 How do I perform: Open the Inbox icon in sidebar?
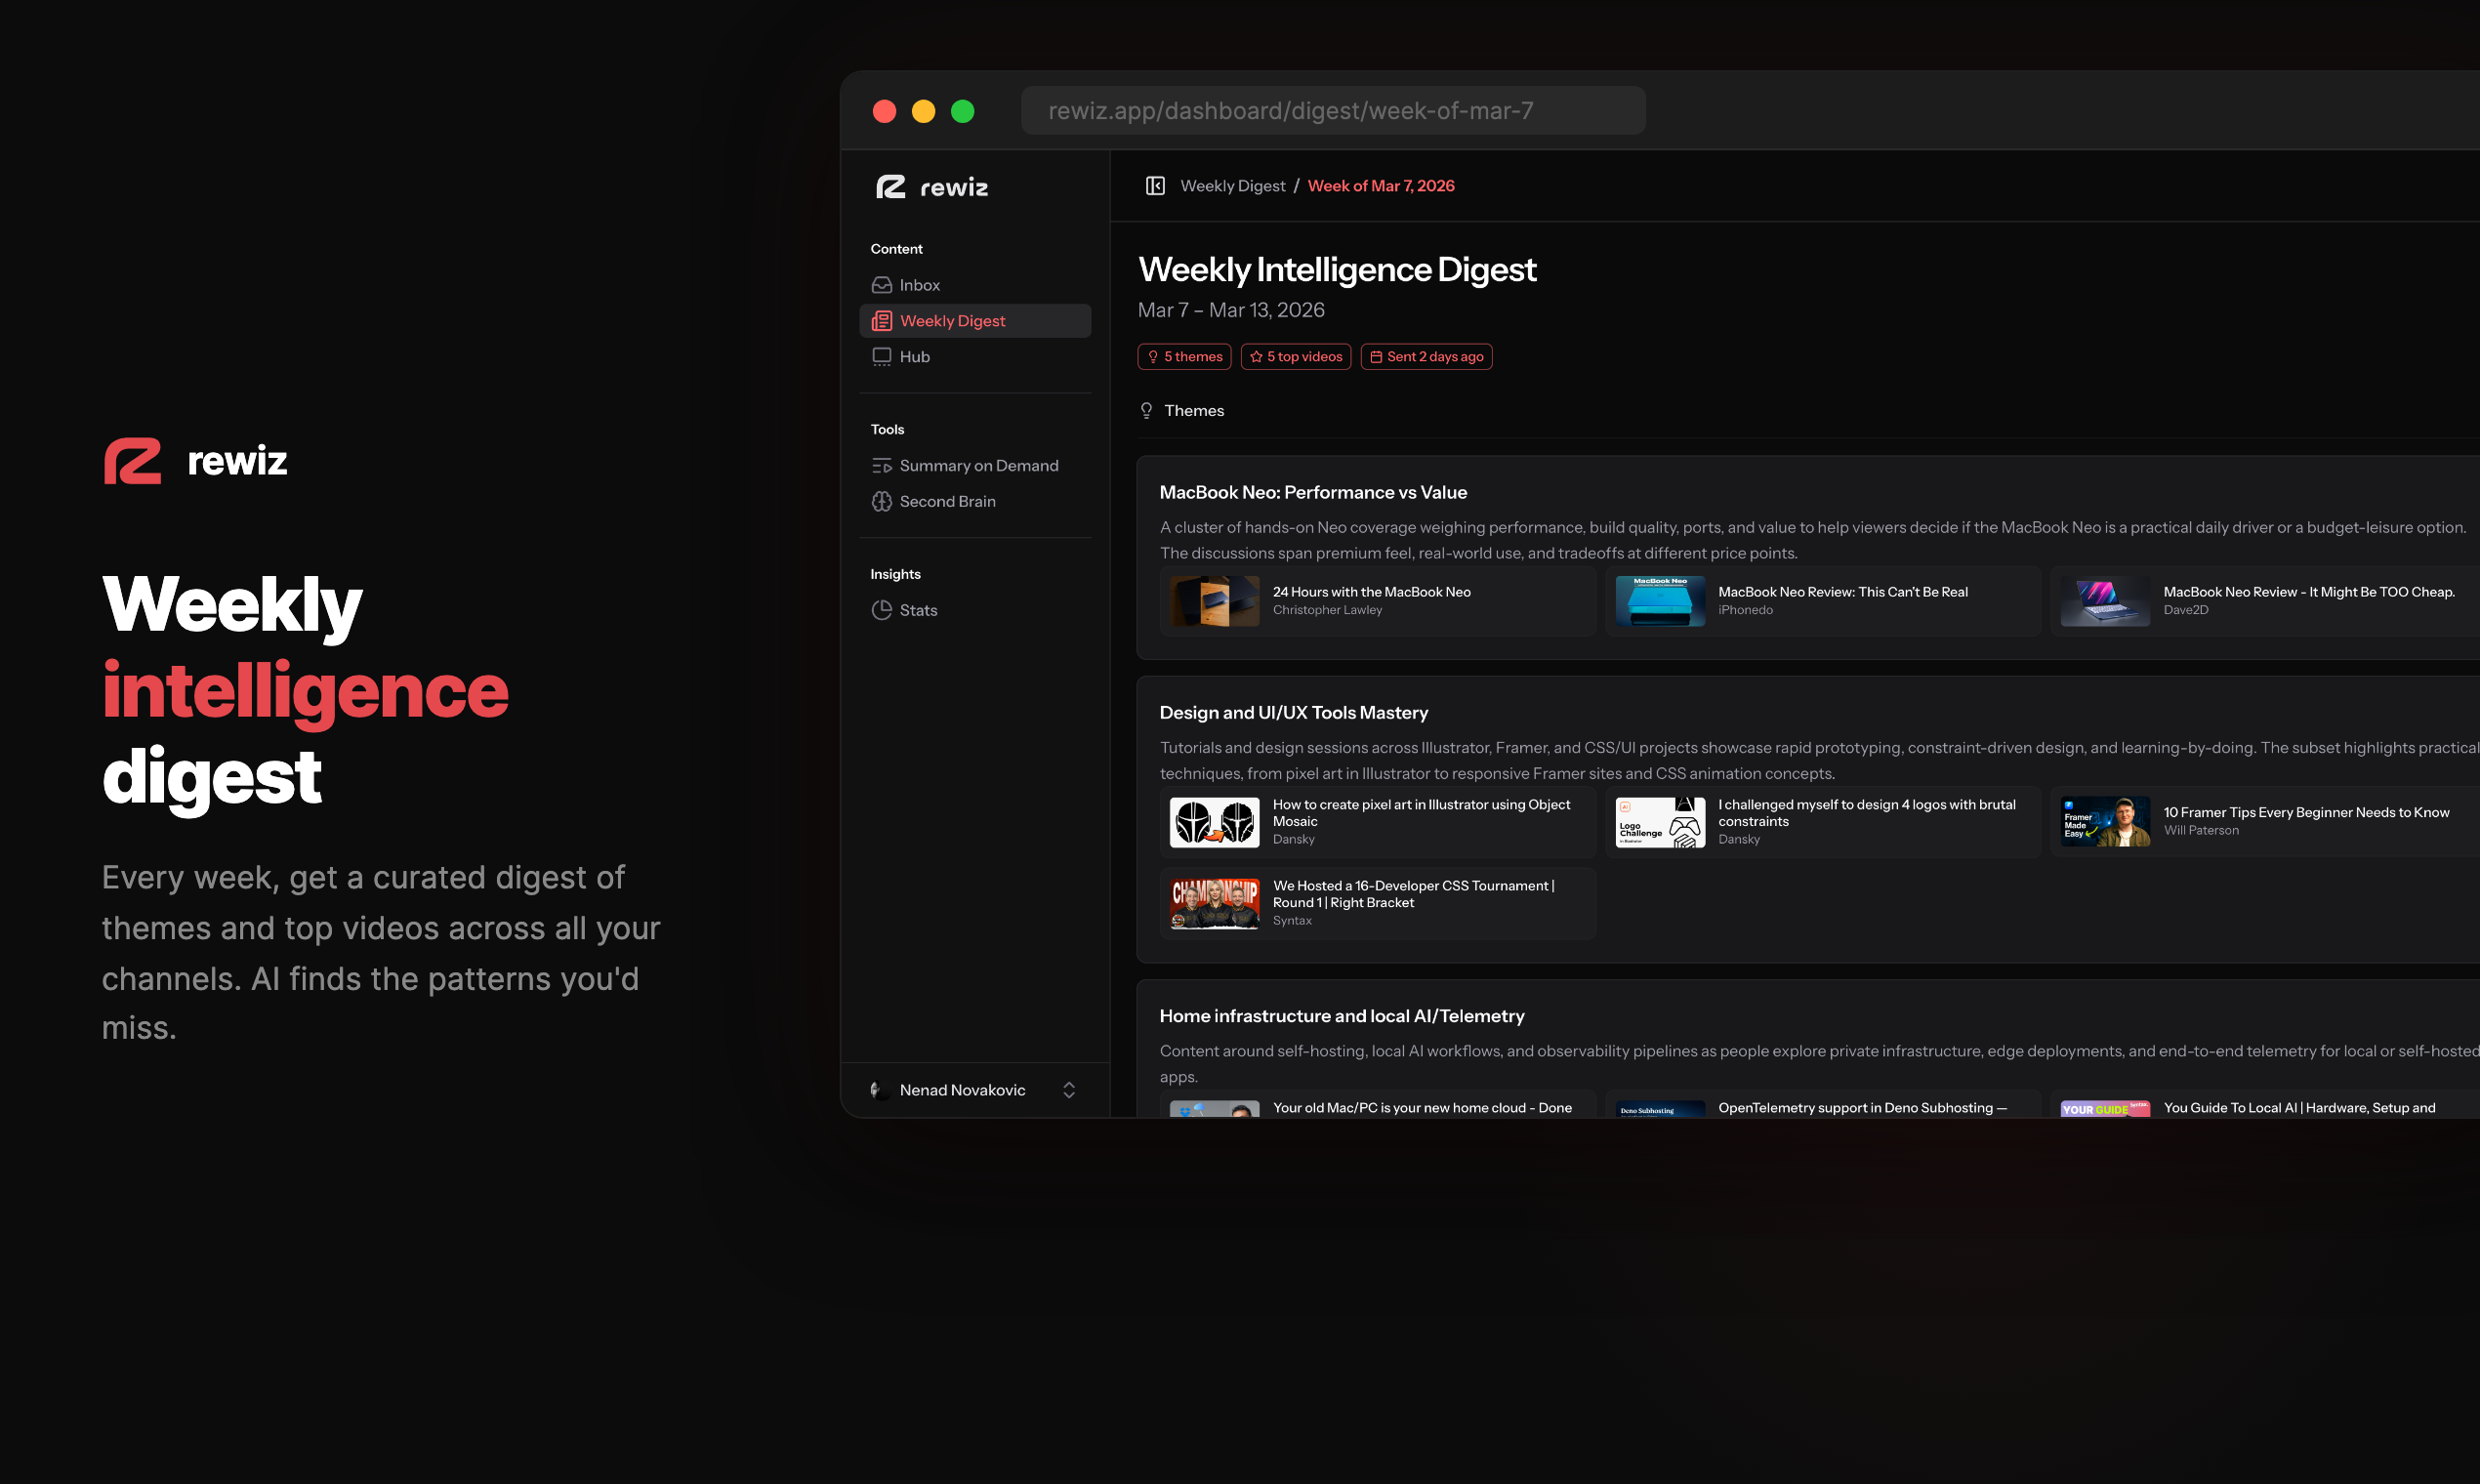[x=881, y=285]
